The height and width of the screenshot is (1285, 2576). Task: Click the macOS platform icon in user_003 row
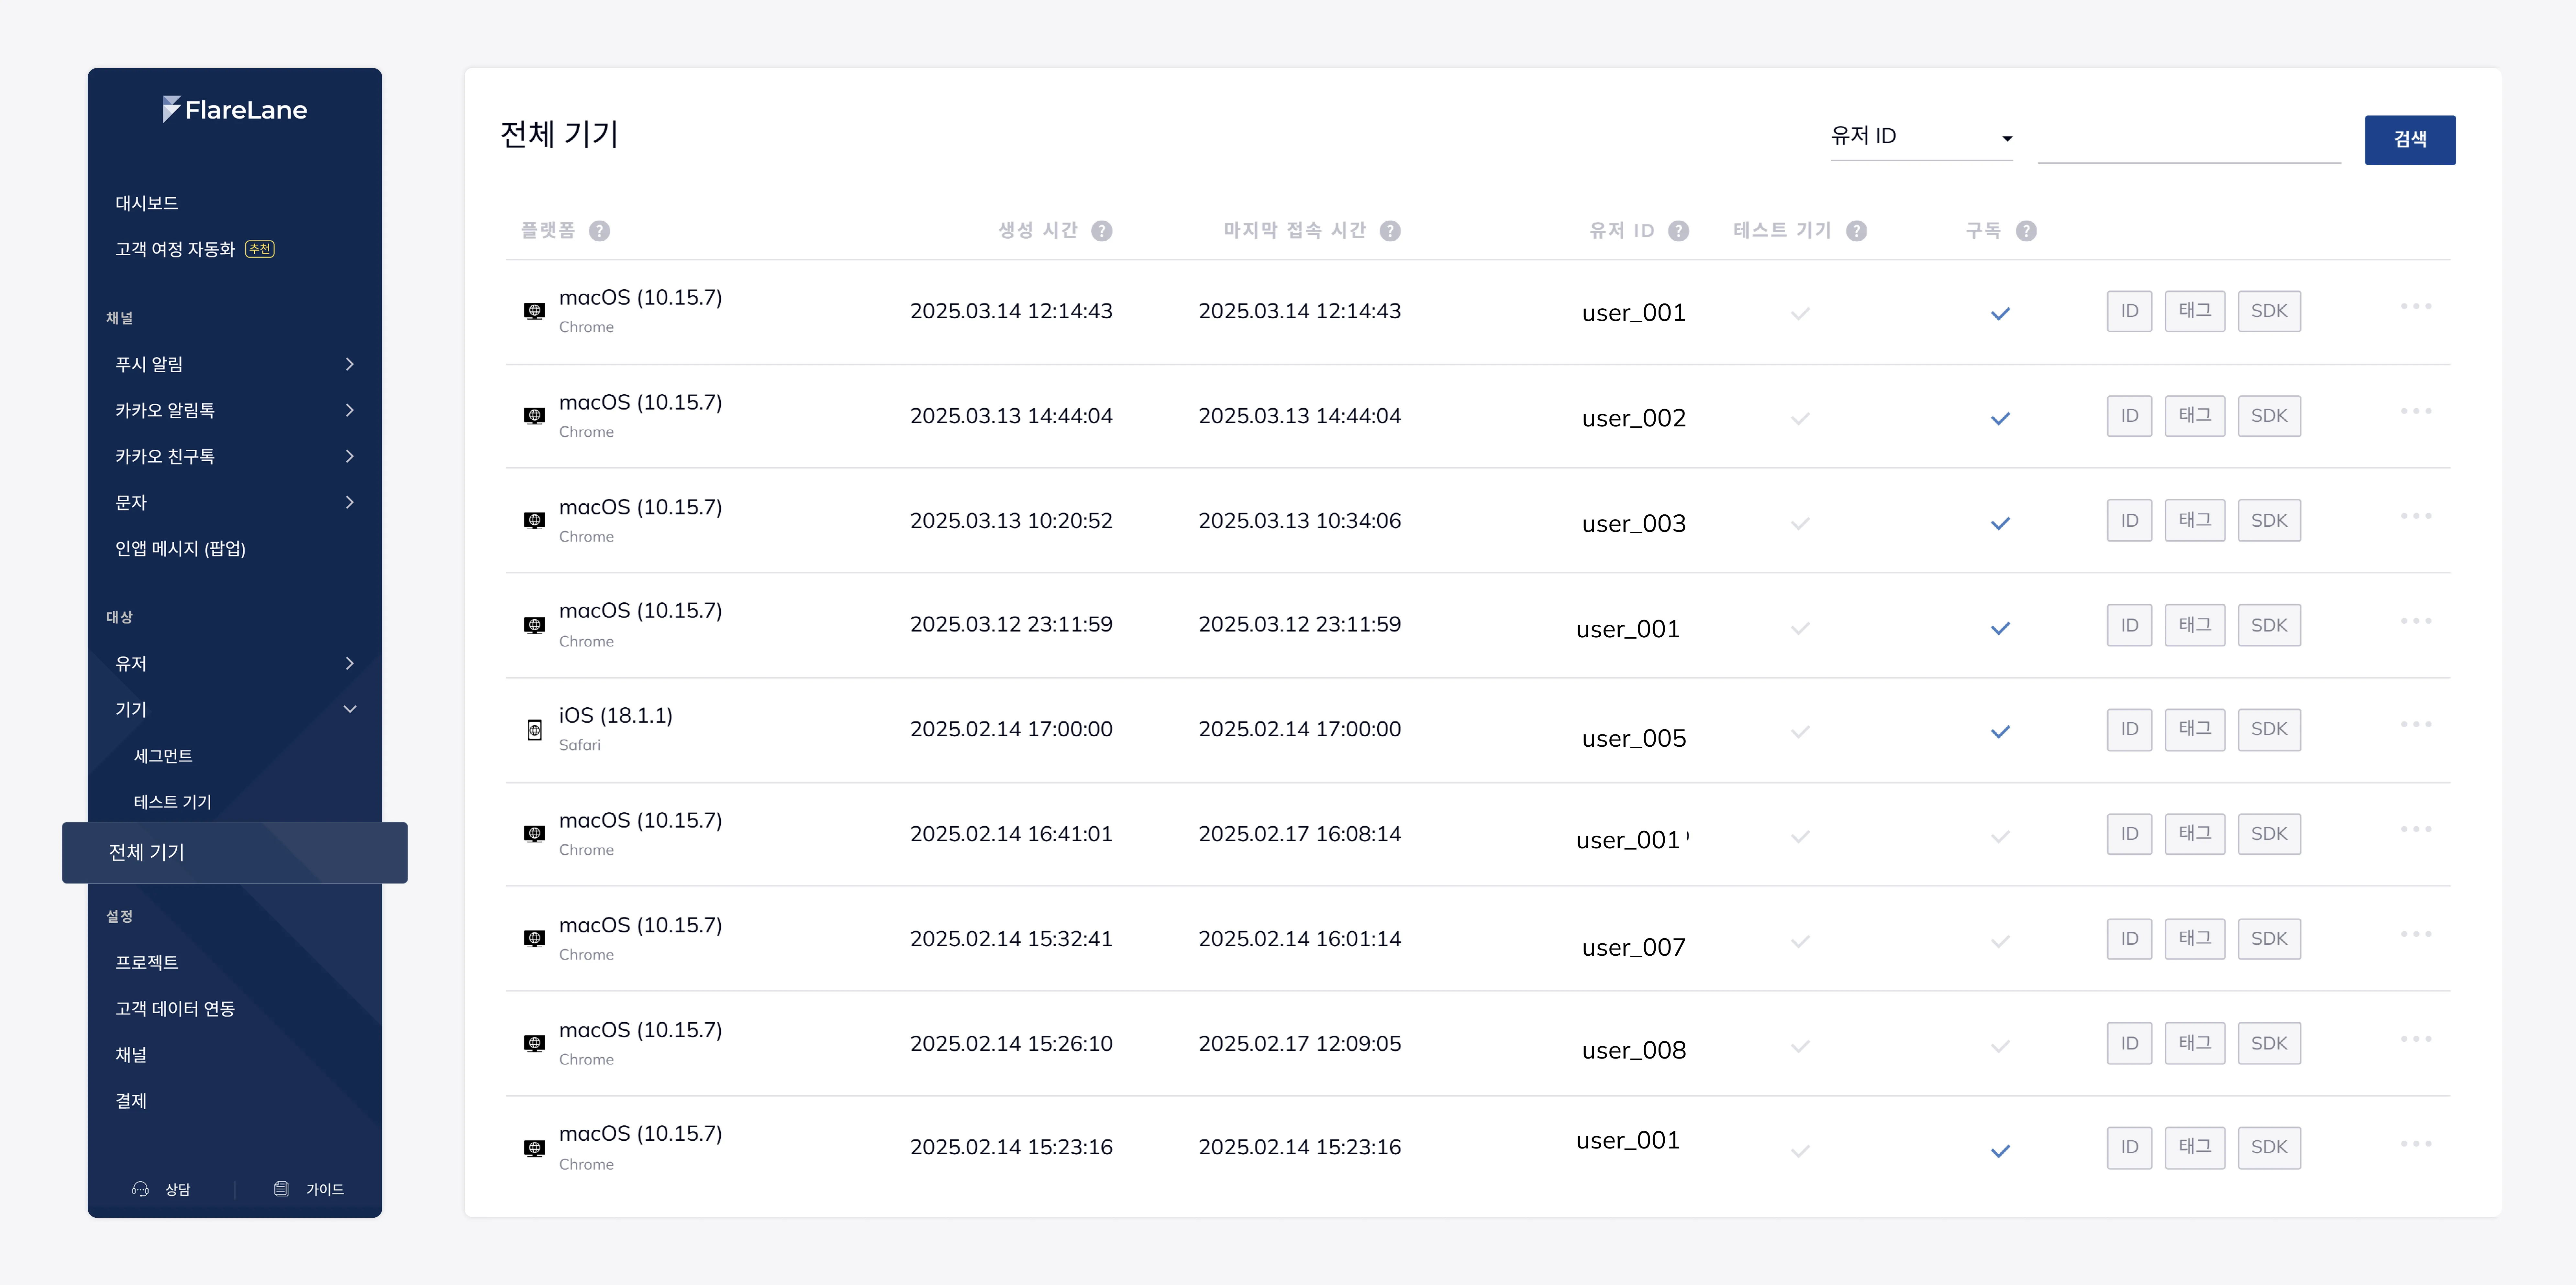[x=534, y=521]
